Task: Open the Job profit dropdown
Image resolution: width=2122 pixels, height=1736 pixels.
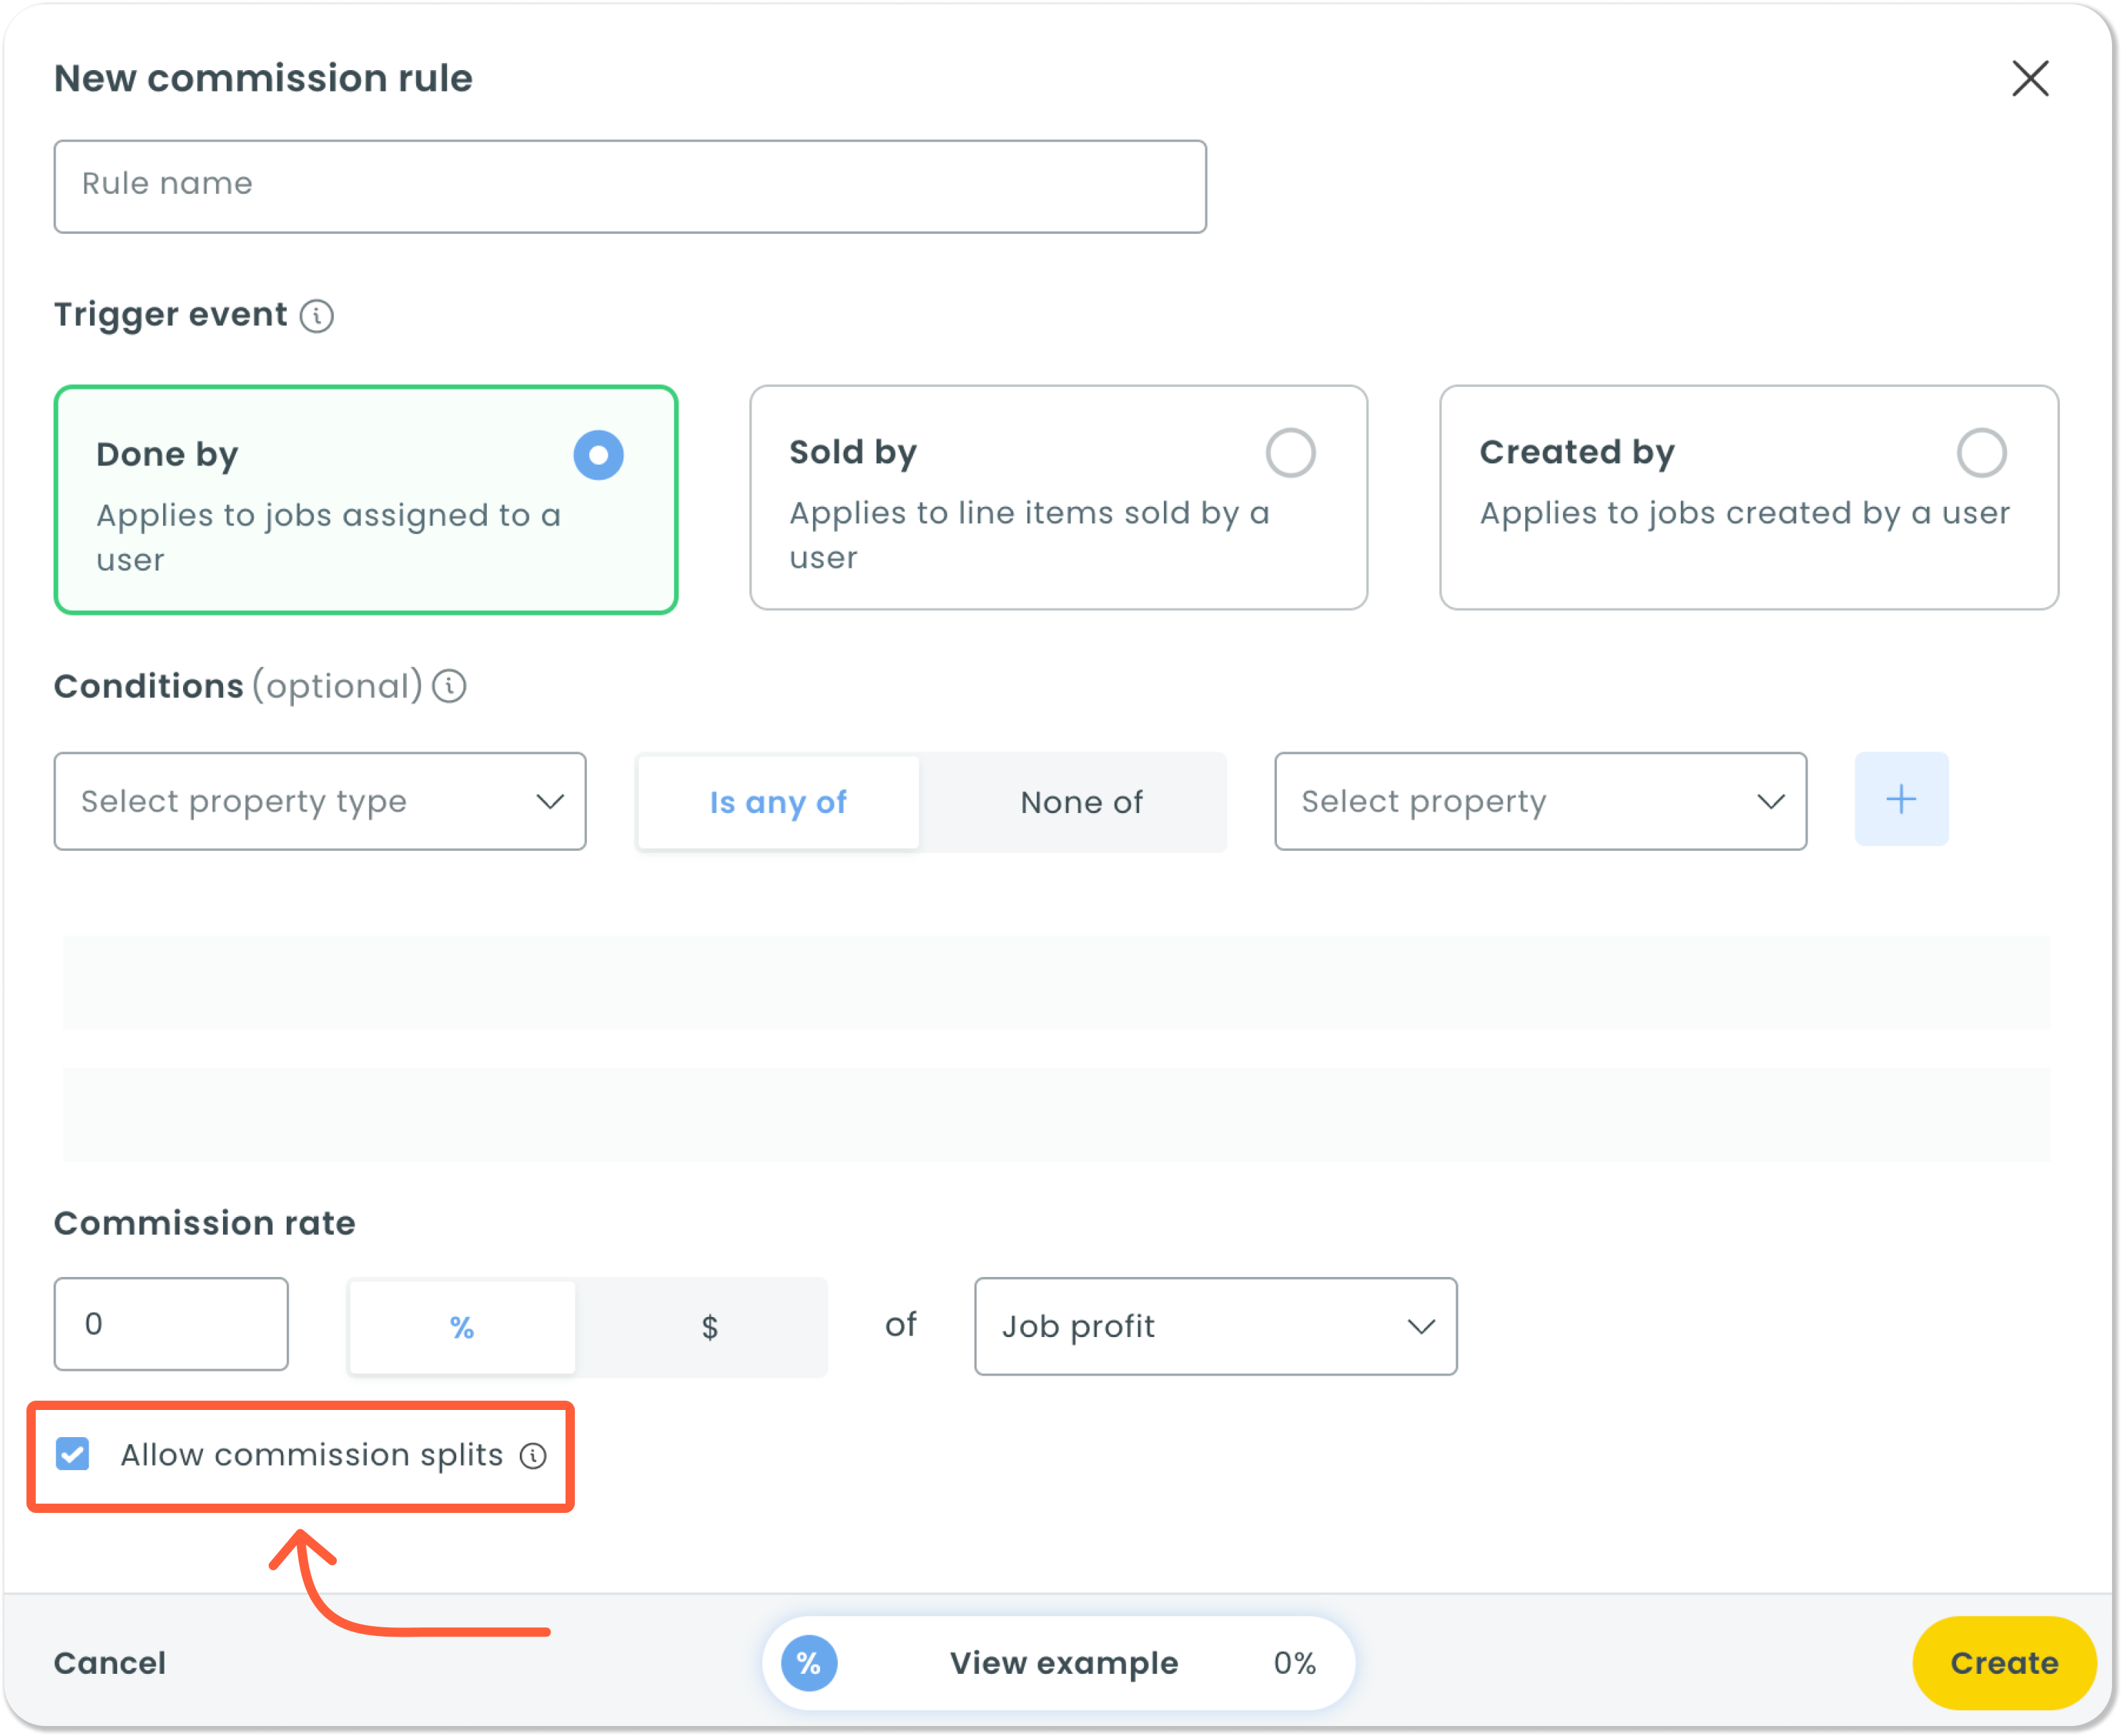Action: point(1215,1326)
